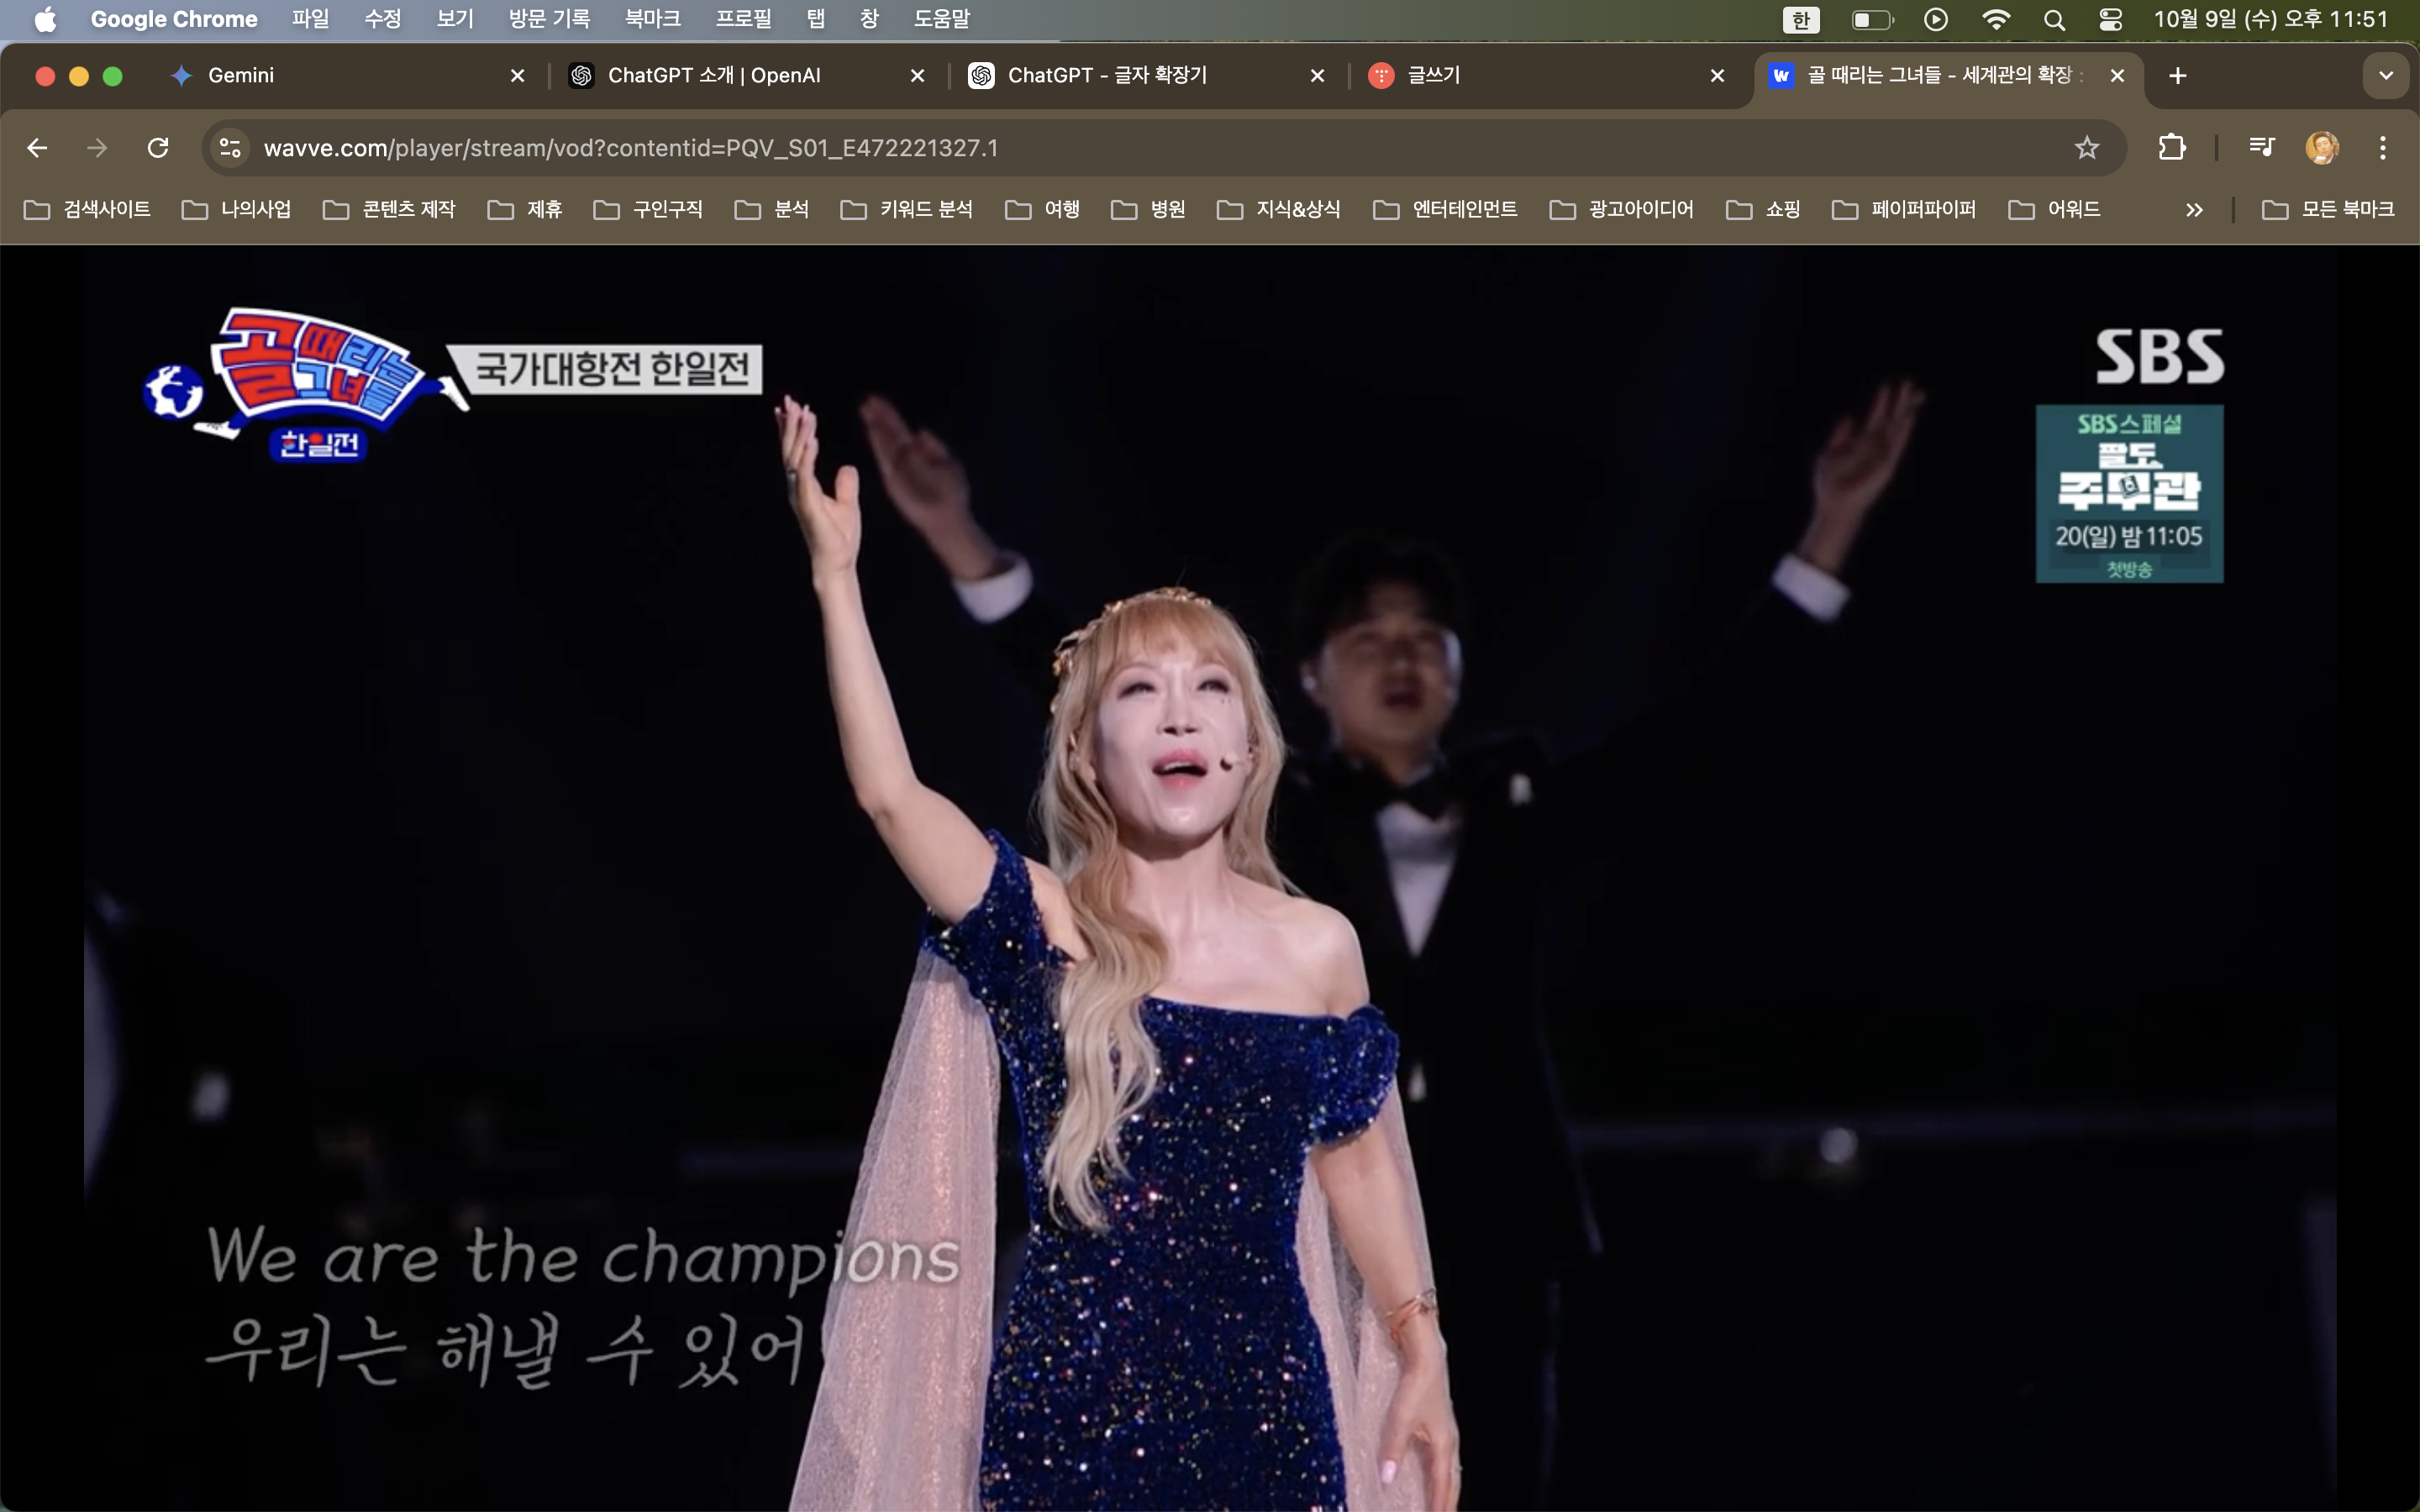Go back with the back arrow
2420x1512 pixels.
pos(38,148)
